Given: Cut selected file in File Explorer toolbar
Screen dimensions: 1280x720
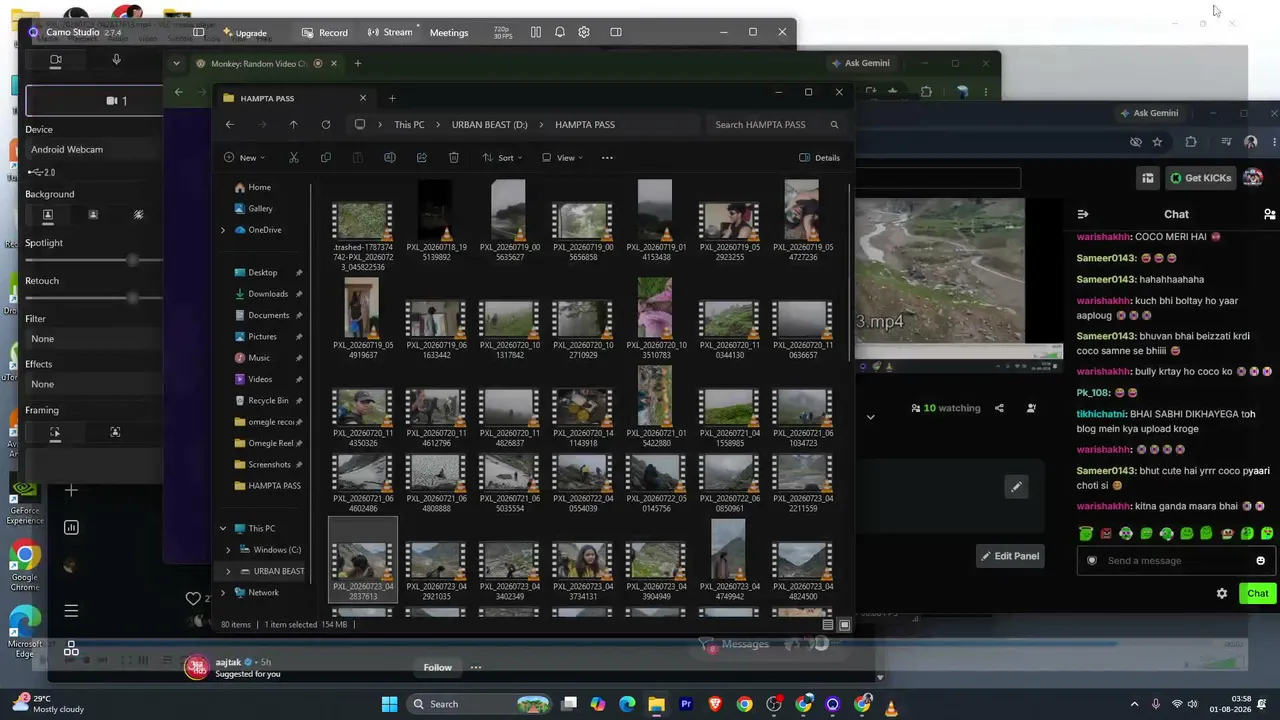Looking at the screenshot, I should (x=293, y=158).
